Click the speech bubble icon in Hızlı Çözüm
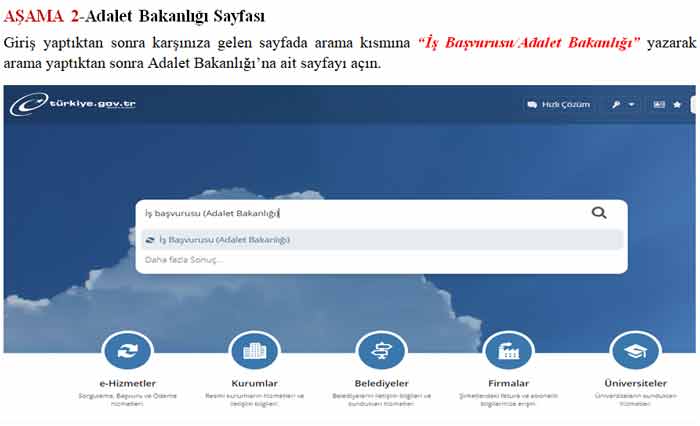 coord(532,105)
